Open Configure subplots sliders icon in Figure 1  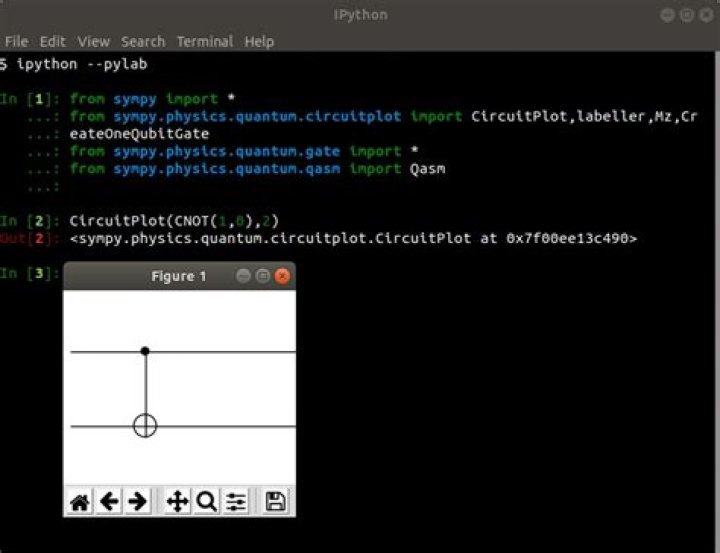[236, 502]
